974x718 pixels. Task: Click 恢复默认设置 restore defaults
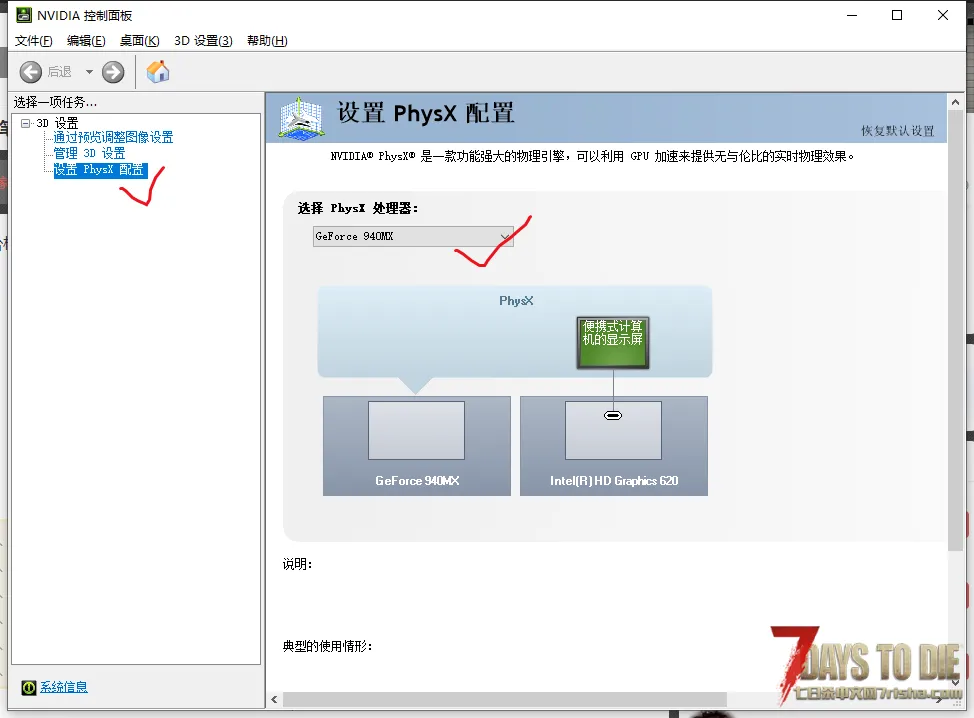coord(897,131)
